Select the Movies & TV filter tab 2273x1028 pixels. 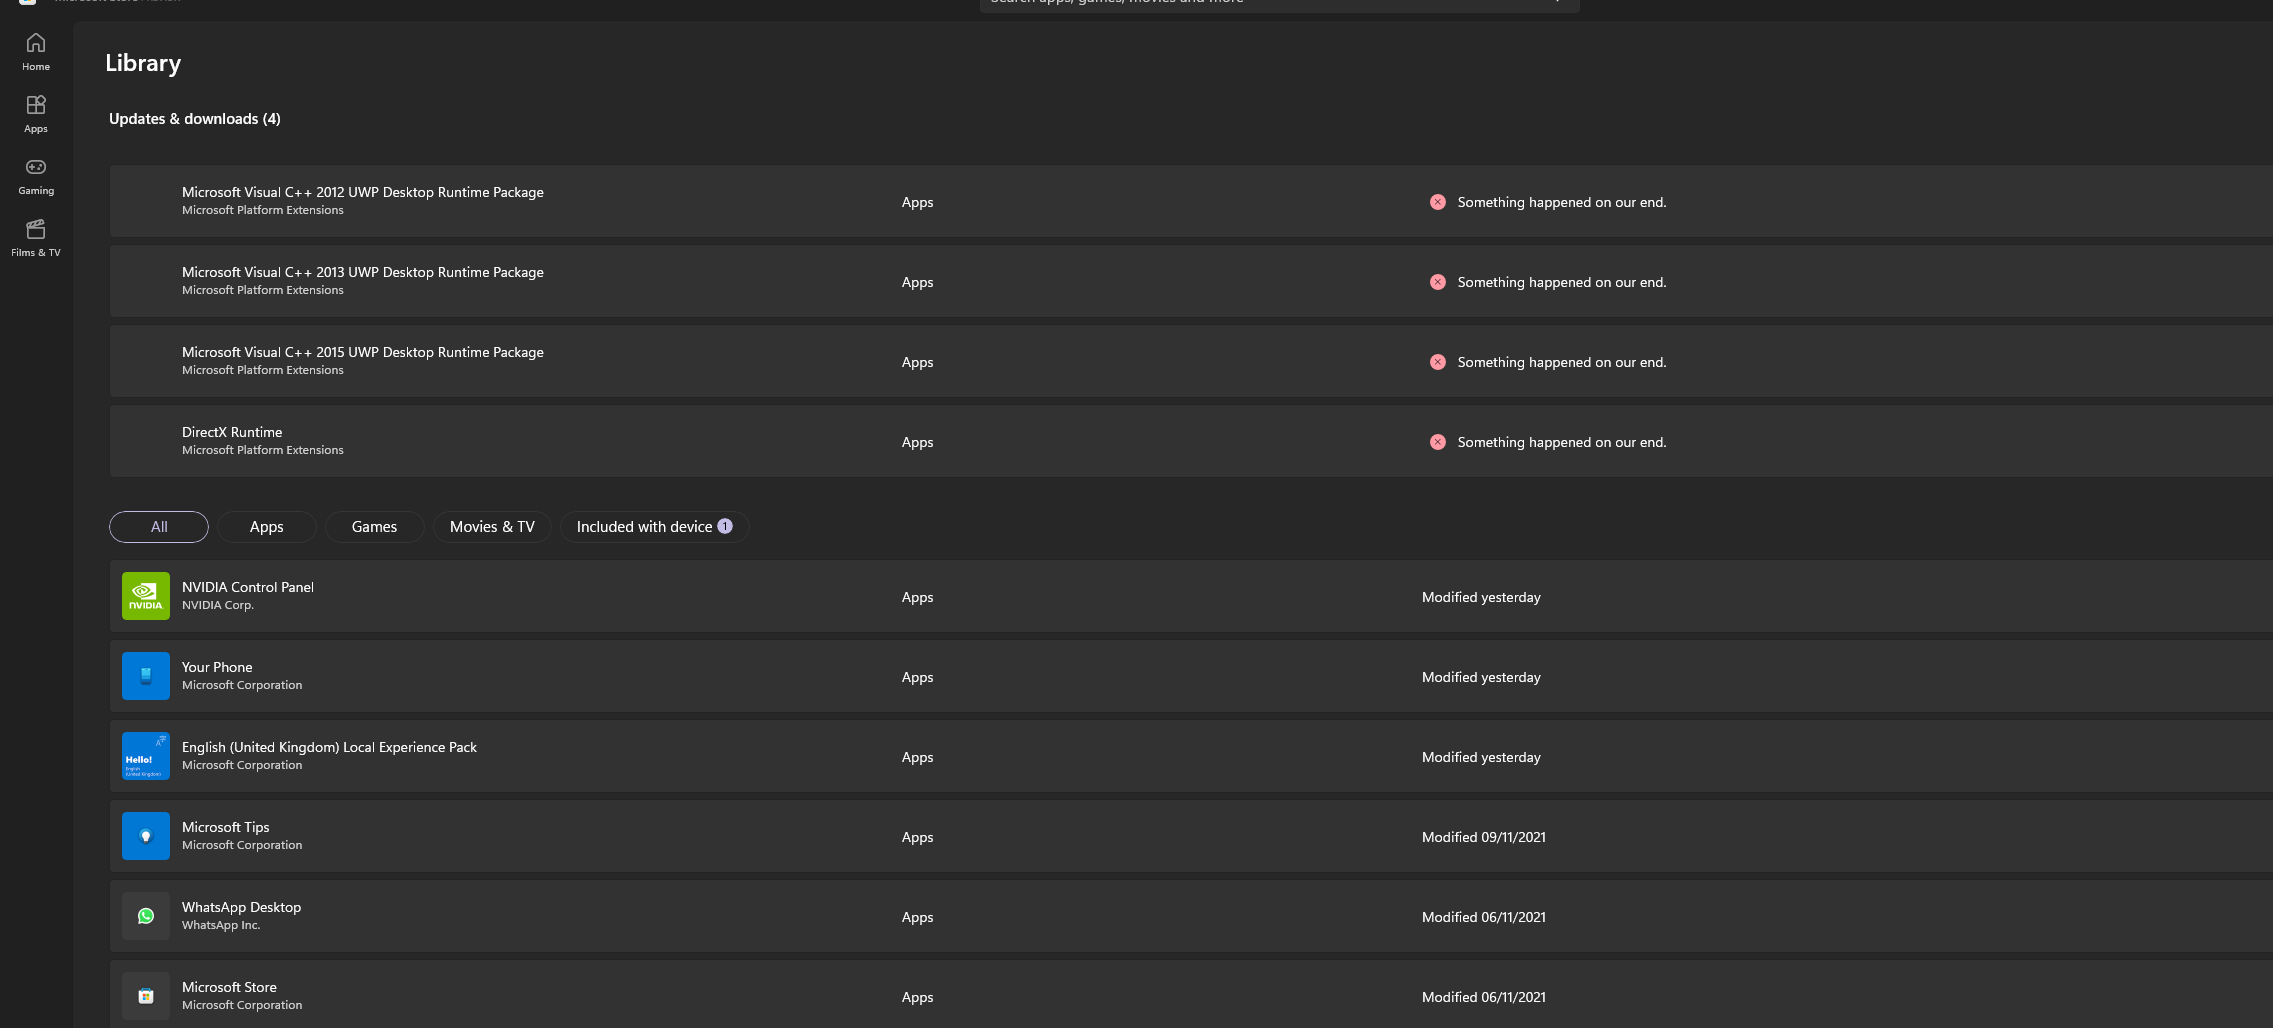492,527
